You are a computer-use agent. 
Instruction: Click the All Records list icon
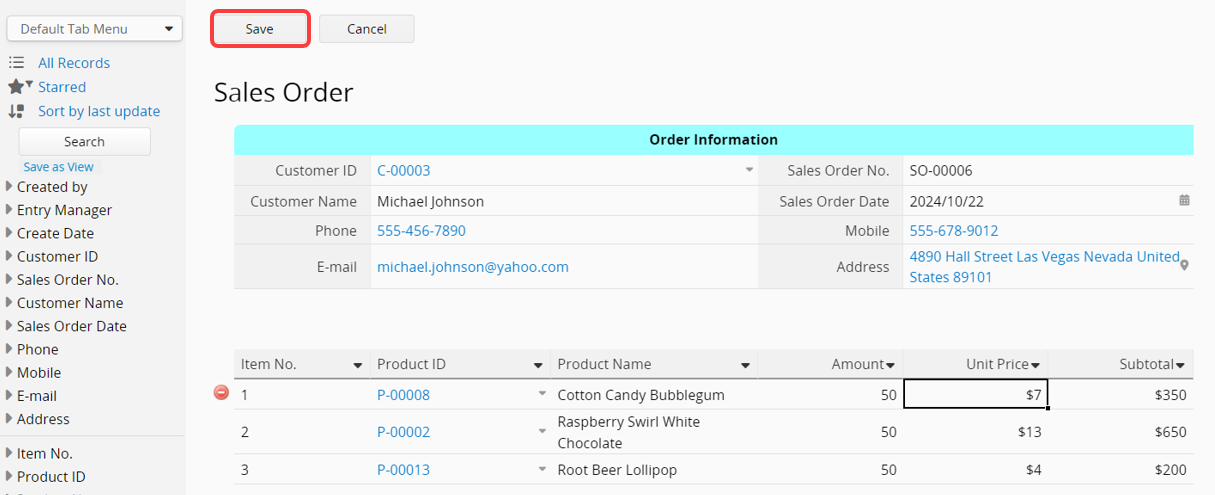[x=16, y=63]
